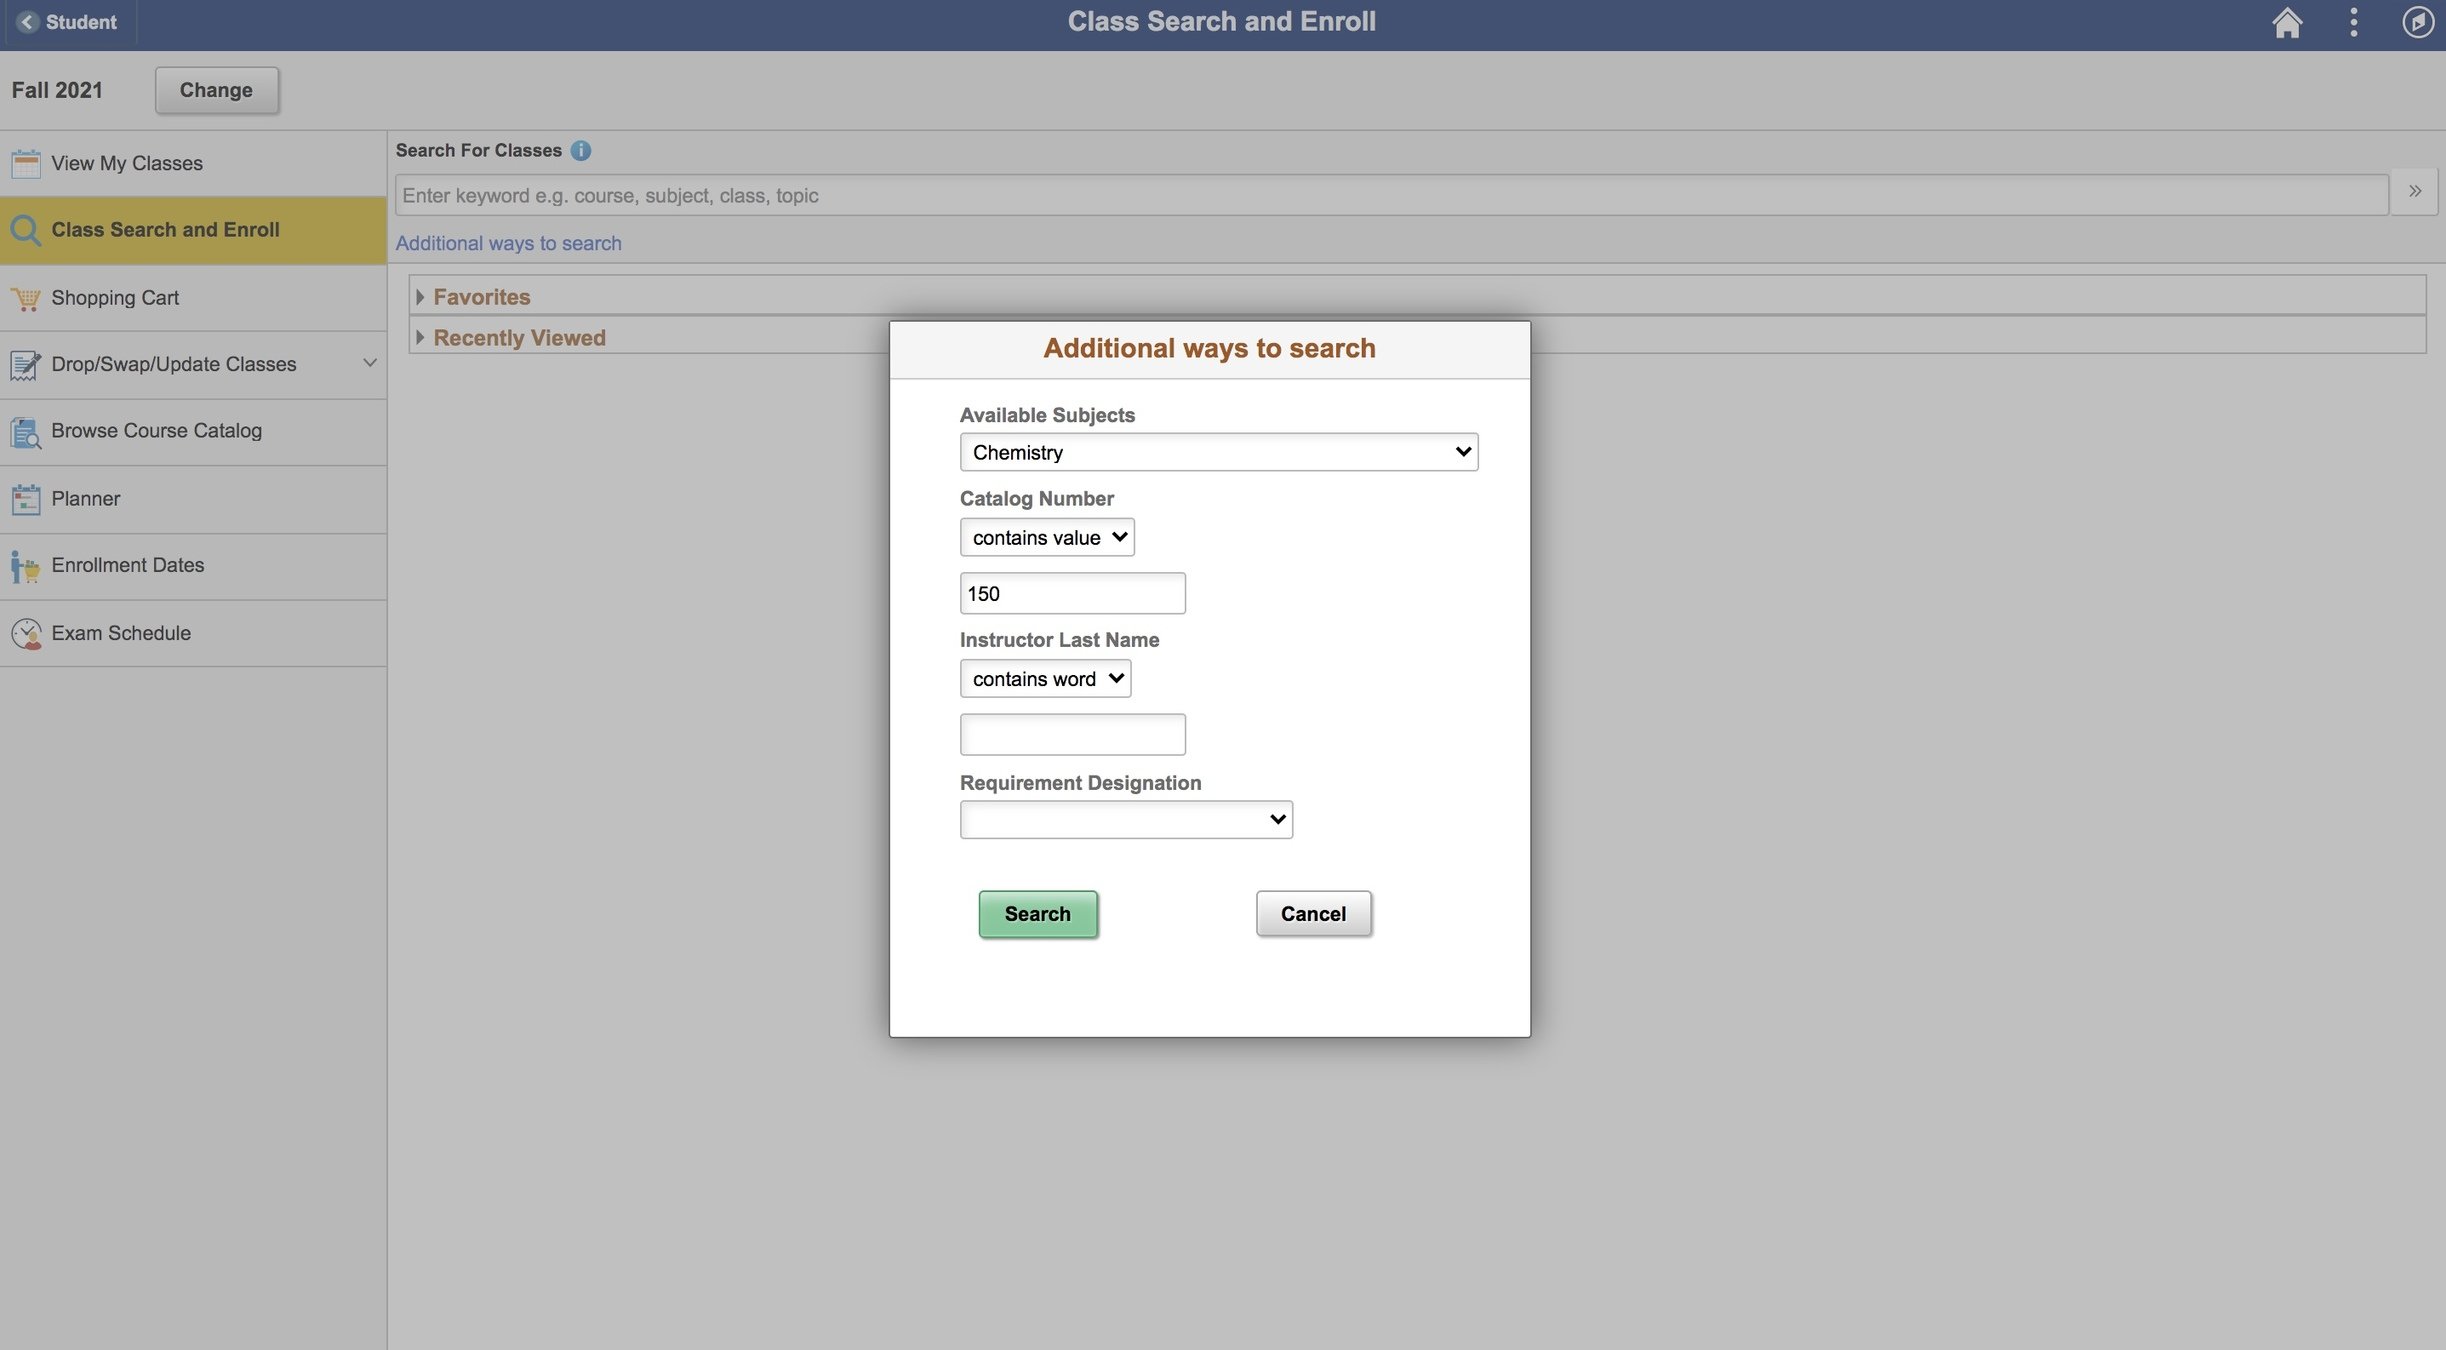Click the Drop/Swap/Update notepad icon
This screenshot has height=1350, width=2446.
[25, 365]
